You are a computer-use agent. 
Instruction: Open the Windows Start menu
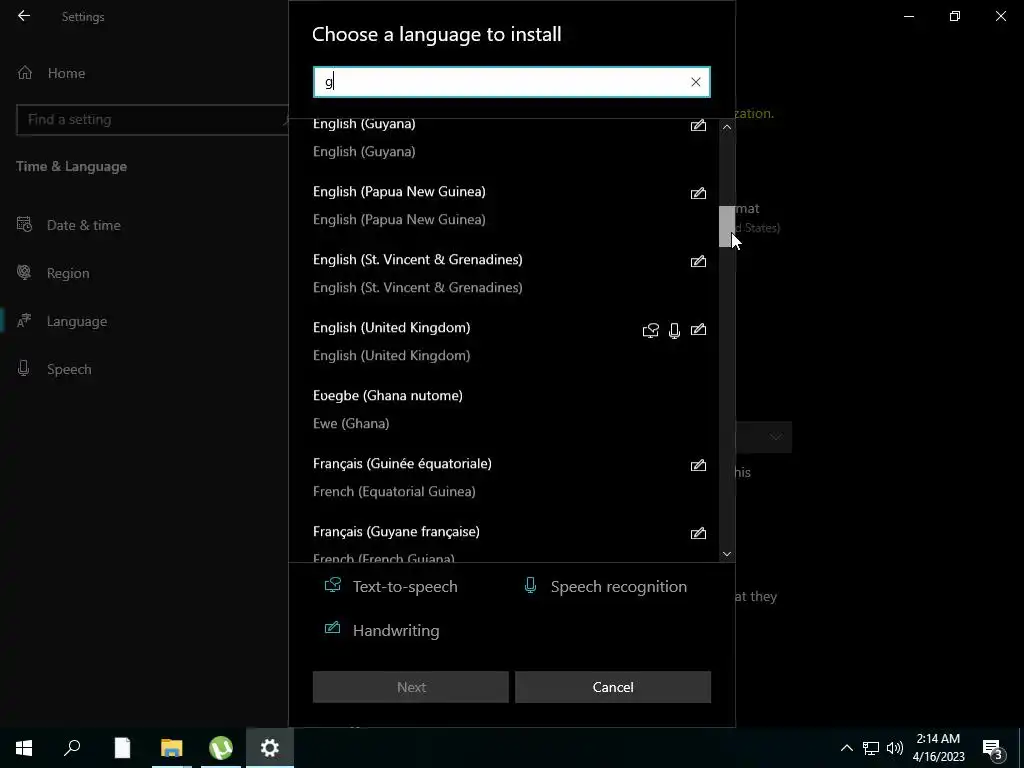pos(24,748)
